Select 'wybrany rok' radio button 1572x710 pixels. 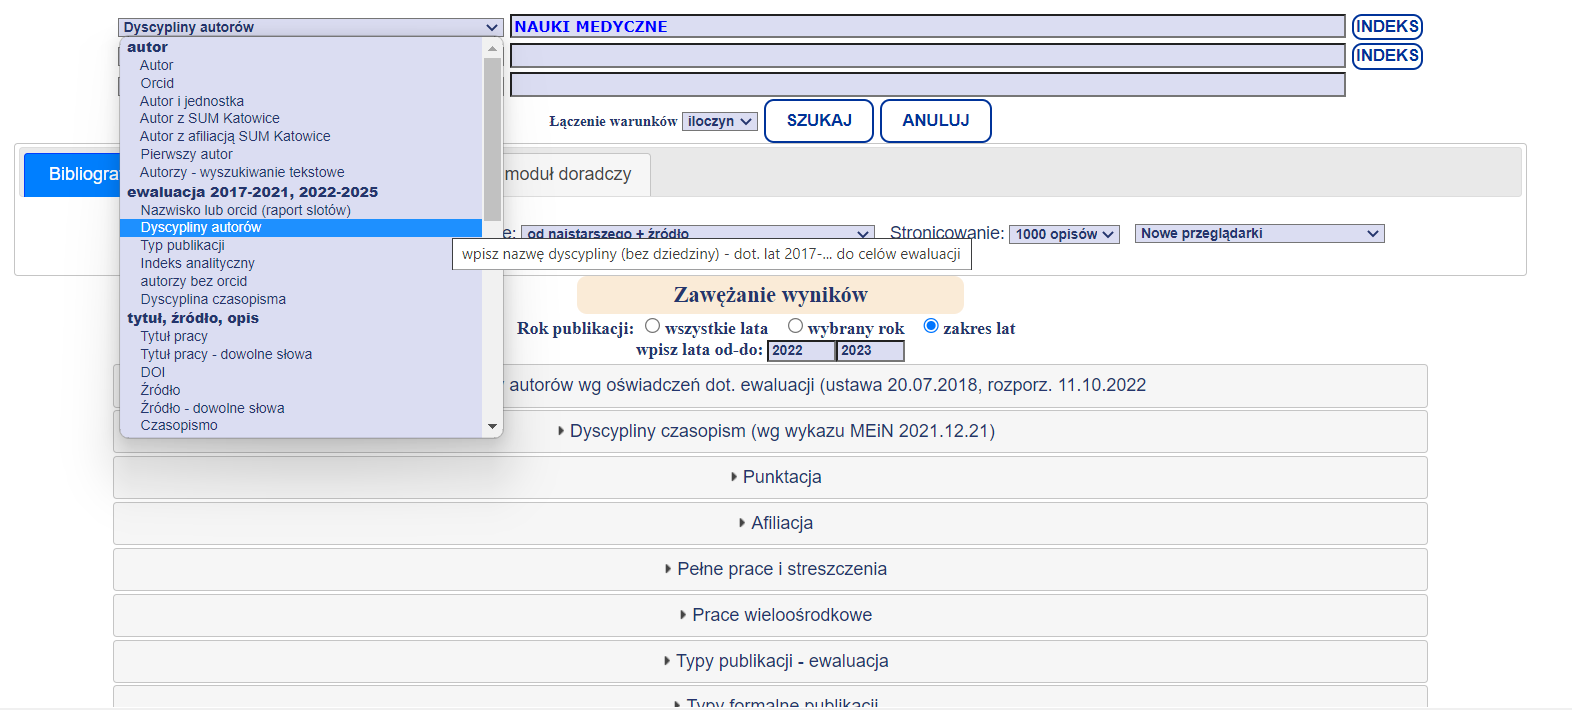click(x=796, y=326)
